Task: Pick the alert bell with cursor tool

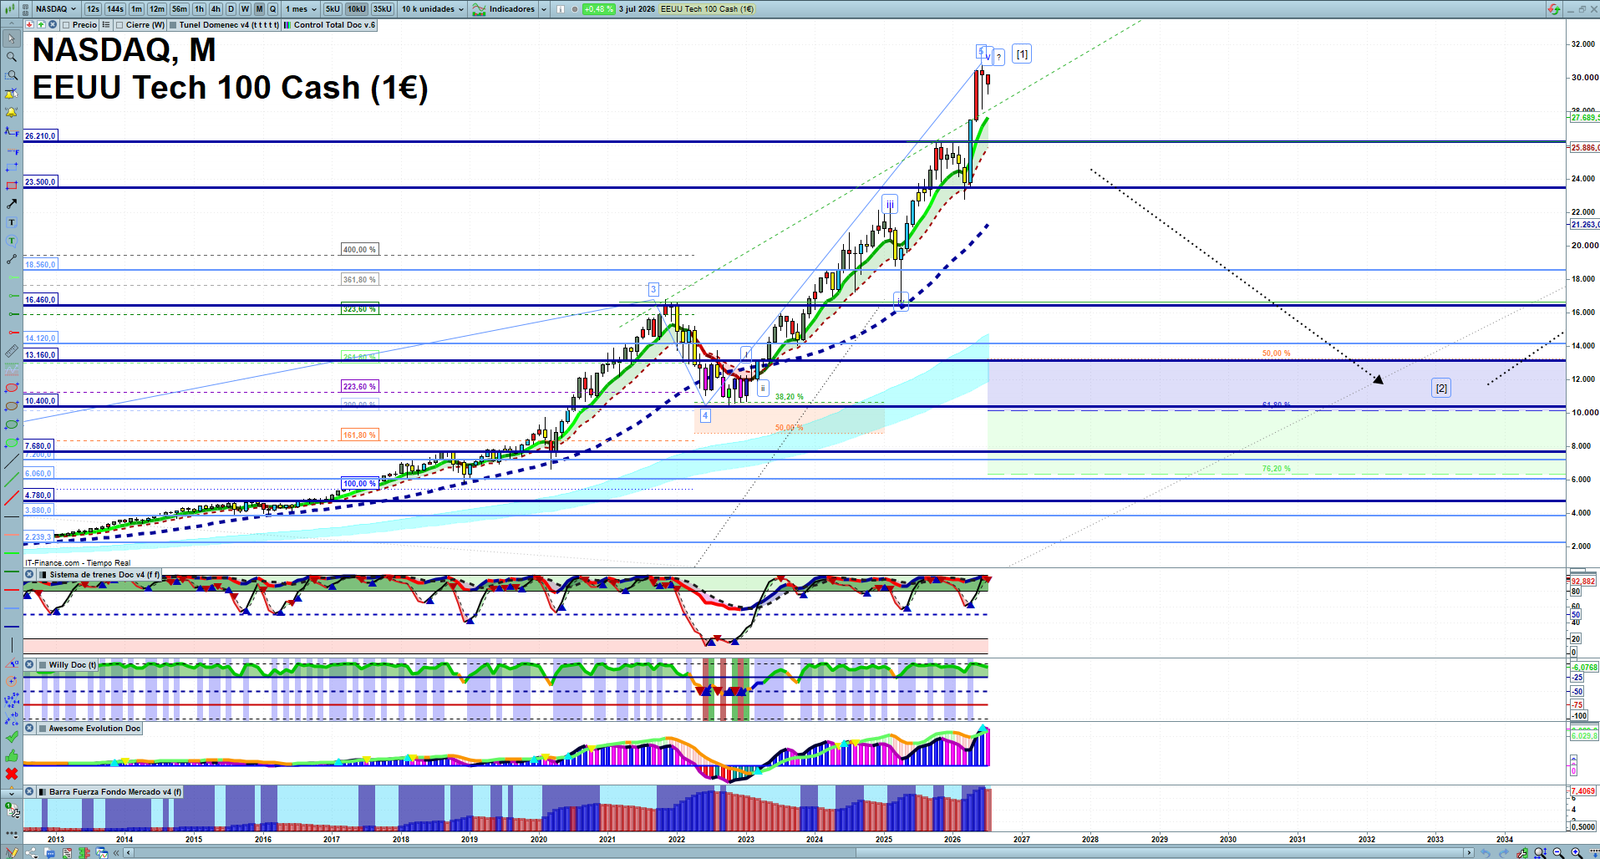Action: (12, 94)
